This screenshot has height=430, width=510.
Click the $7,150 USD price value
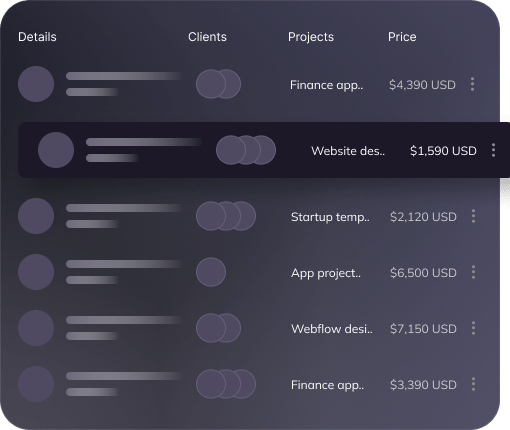(423, 329)
